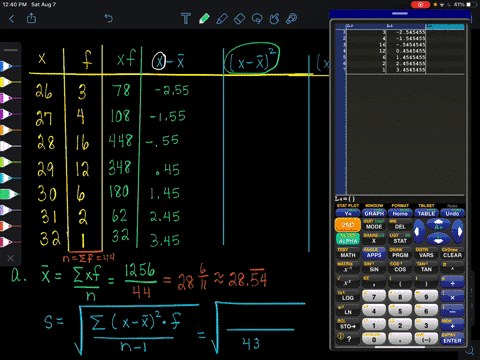Open the magnifier search tool in toolbar
This screenshot has height=360, width=480.
[292, 19]
